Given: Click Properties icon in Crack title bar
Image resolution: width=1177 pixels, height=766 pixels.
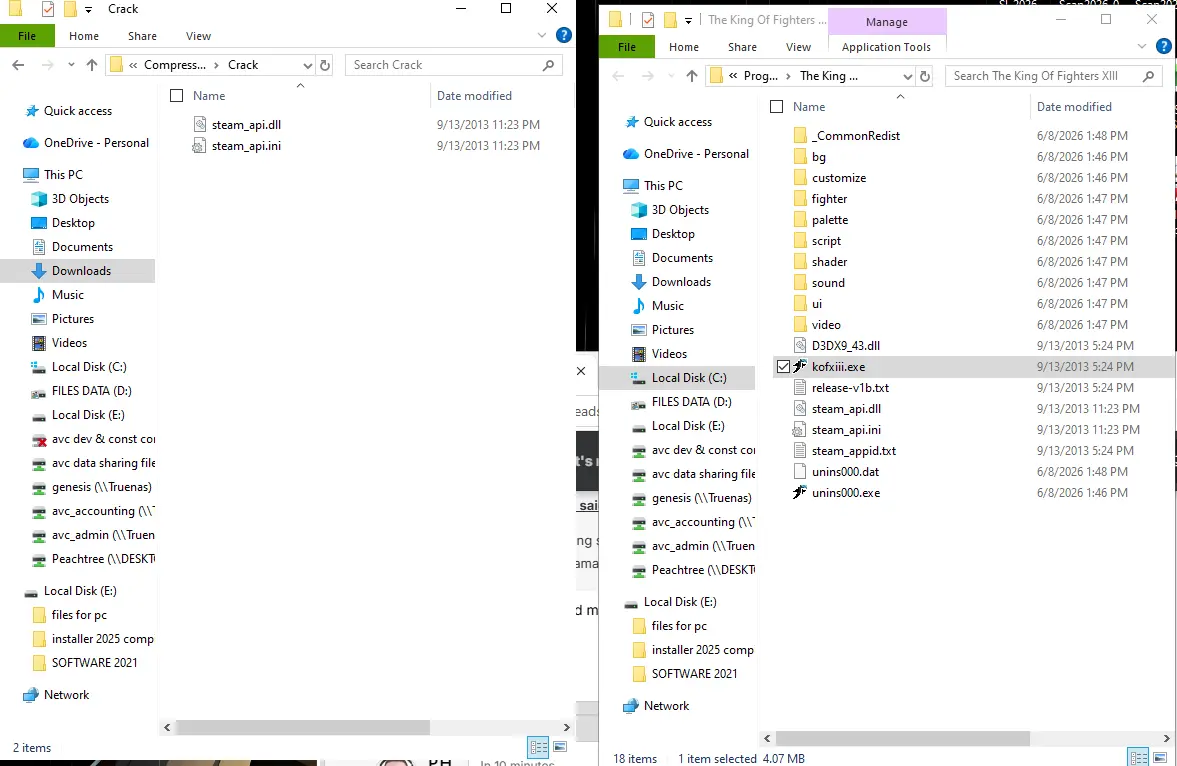Looking at the screenshot, I should pos(48,9).
